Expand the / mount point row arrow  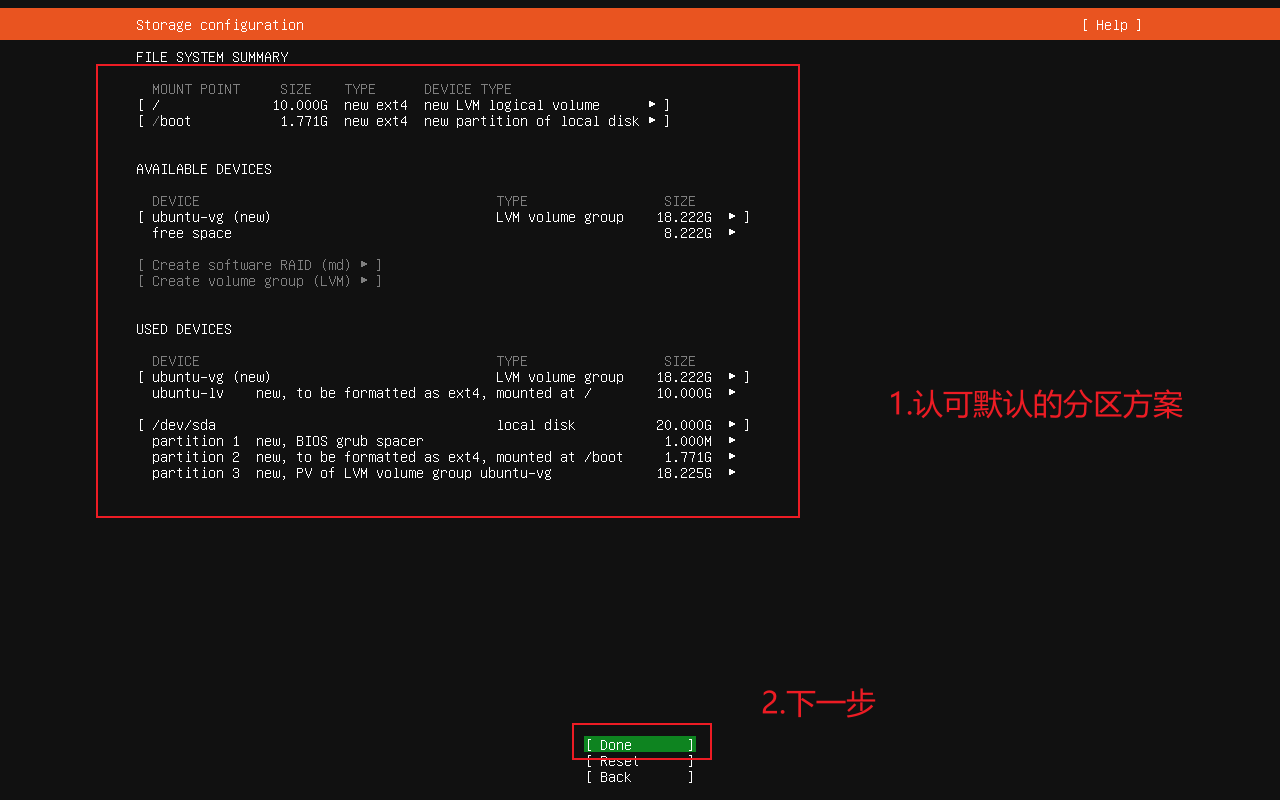[652, 105]
